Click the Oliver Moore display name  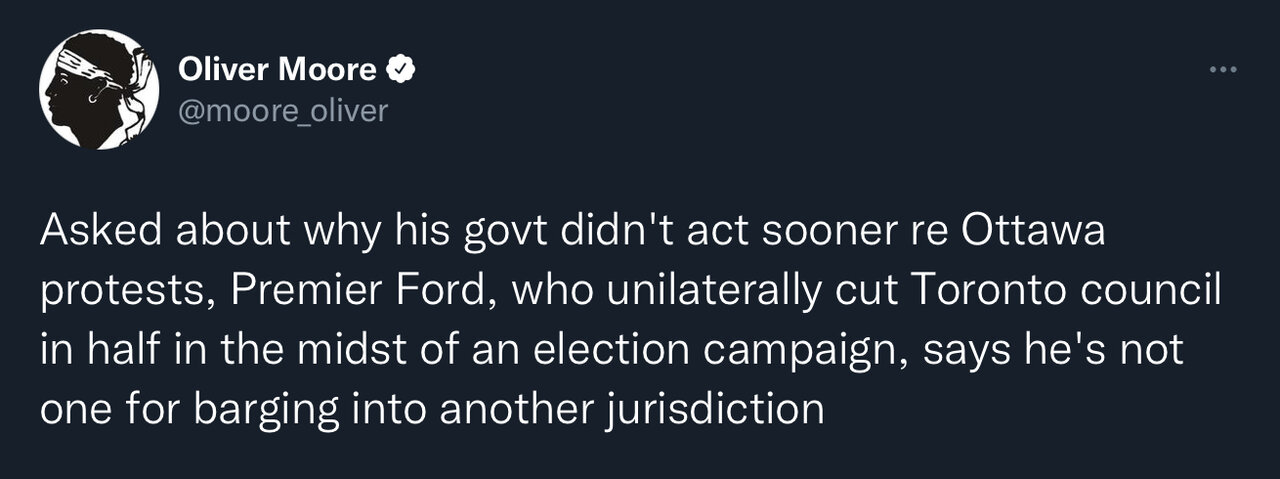[277, 70]
